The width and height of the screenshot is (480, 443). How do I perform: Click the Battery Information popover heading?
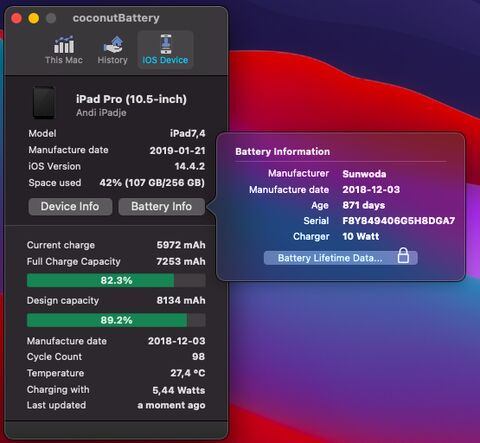point(283,151)
